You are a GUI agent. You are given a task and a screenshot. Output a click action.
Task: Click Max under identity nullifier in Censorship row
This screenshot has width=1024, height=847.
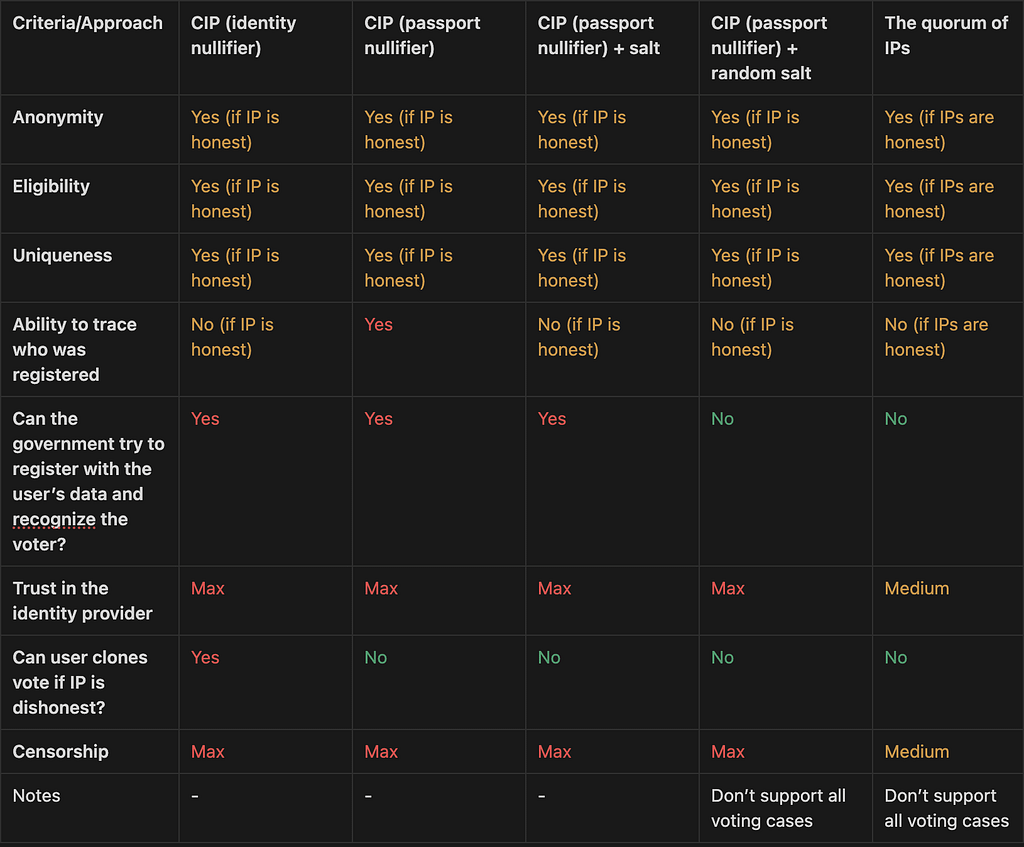tap(208, 752)
